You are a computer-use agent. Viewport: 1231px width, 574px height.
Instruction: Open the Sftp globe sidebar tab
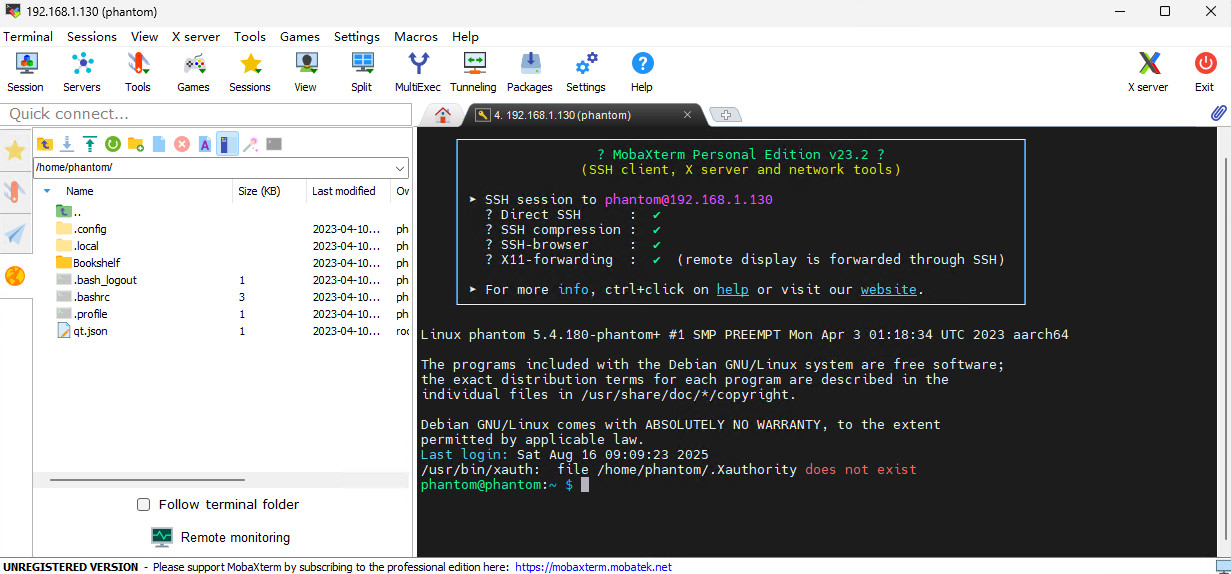(15, 276)
